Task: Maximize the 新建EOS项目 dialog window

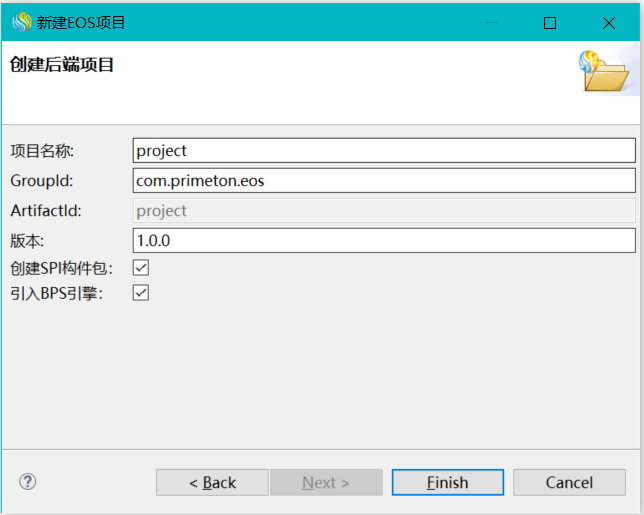Action: tap(550, 22)
